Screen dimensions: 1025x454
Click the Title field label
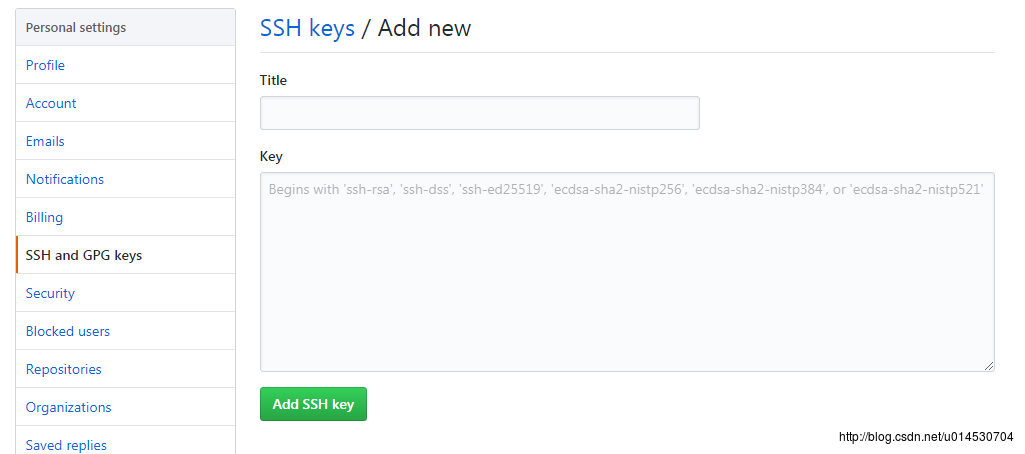[273, 80]
